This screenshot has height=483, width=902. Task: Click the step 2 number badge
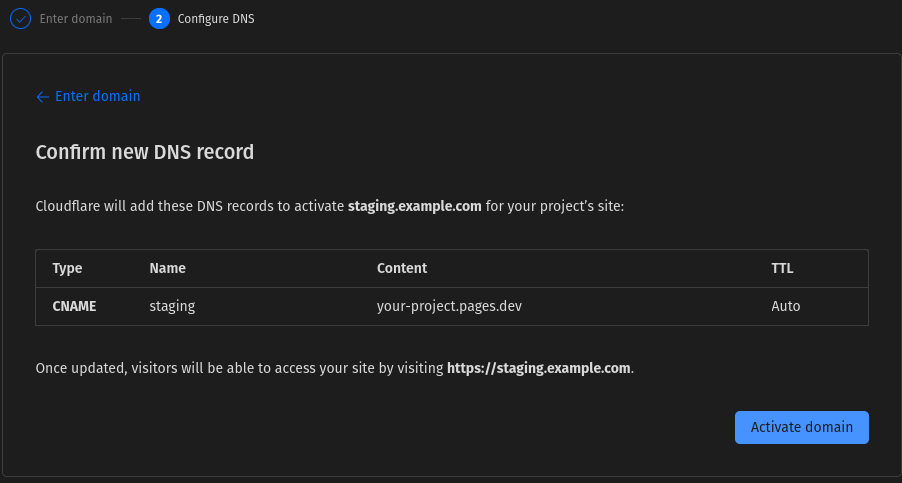(159, 19)
